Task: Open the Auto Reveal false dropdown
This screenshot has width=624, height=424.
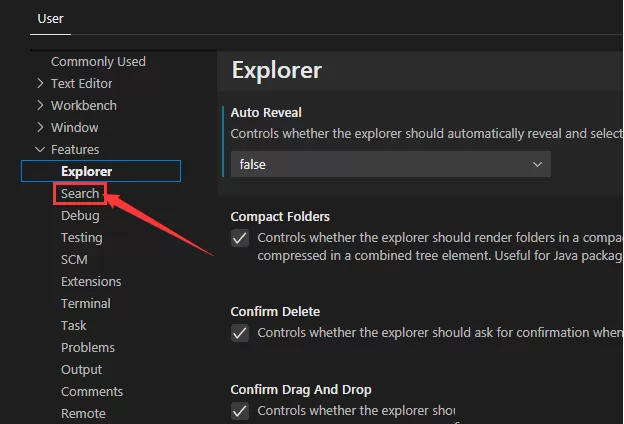Action: [x=391, y=164]
